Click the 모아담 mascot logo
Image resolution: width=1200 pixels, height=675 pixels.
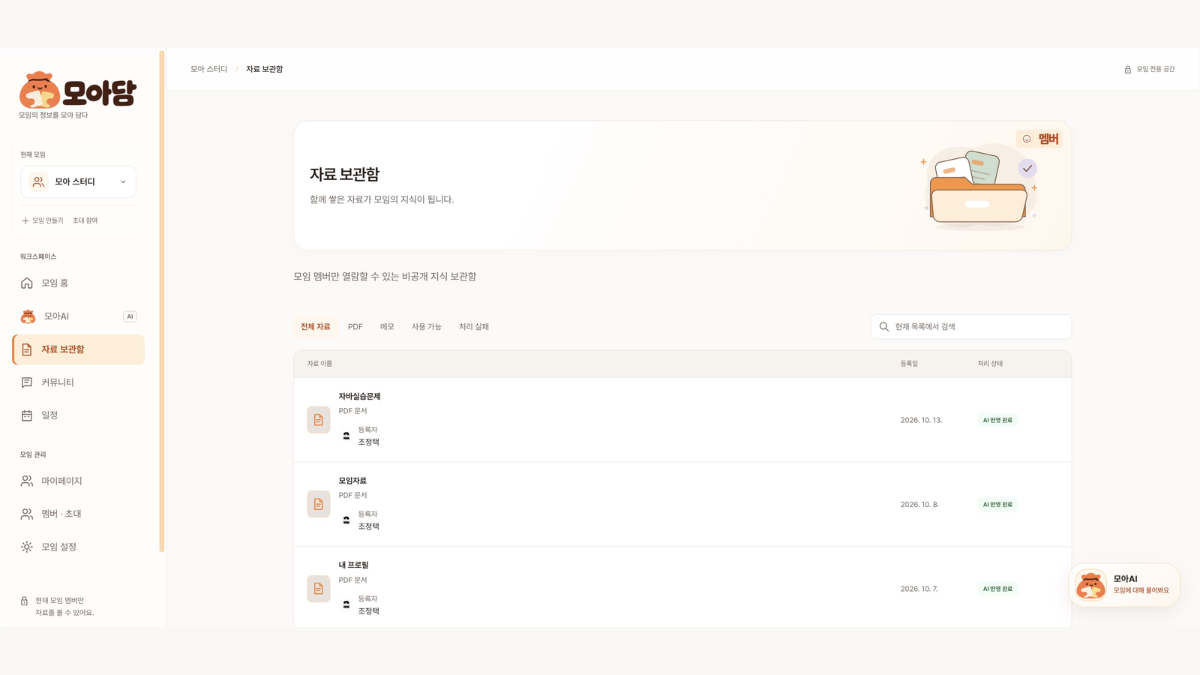click(x=40, y=90)
